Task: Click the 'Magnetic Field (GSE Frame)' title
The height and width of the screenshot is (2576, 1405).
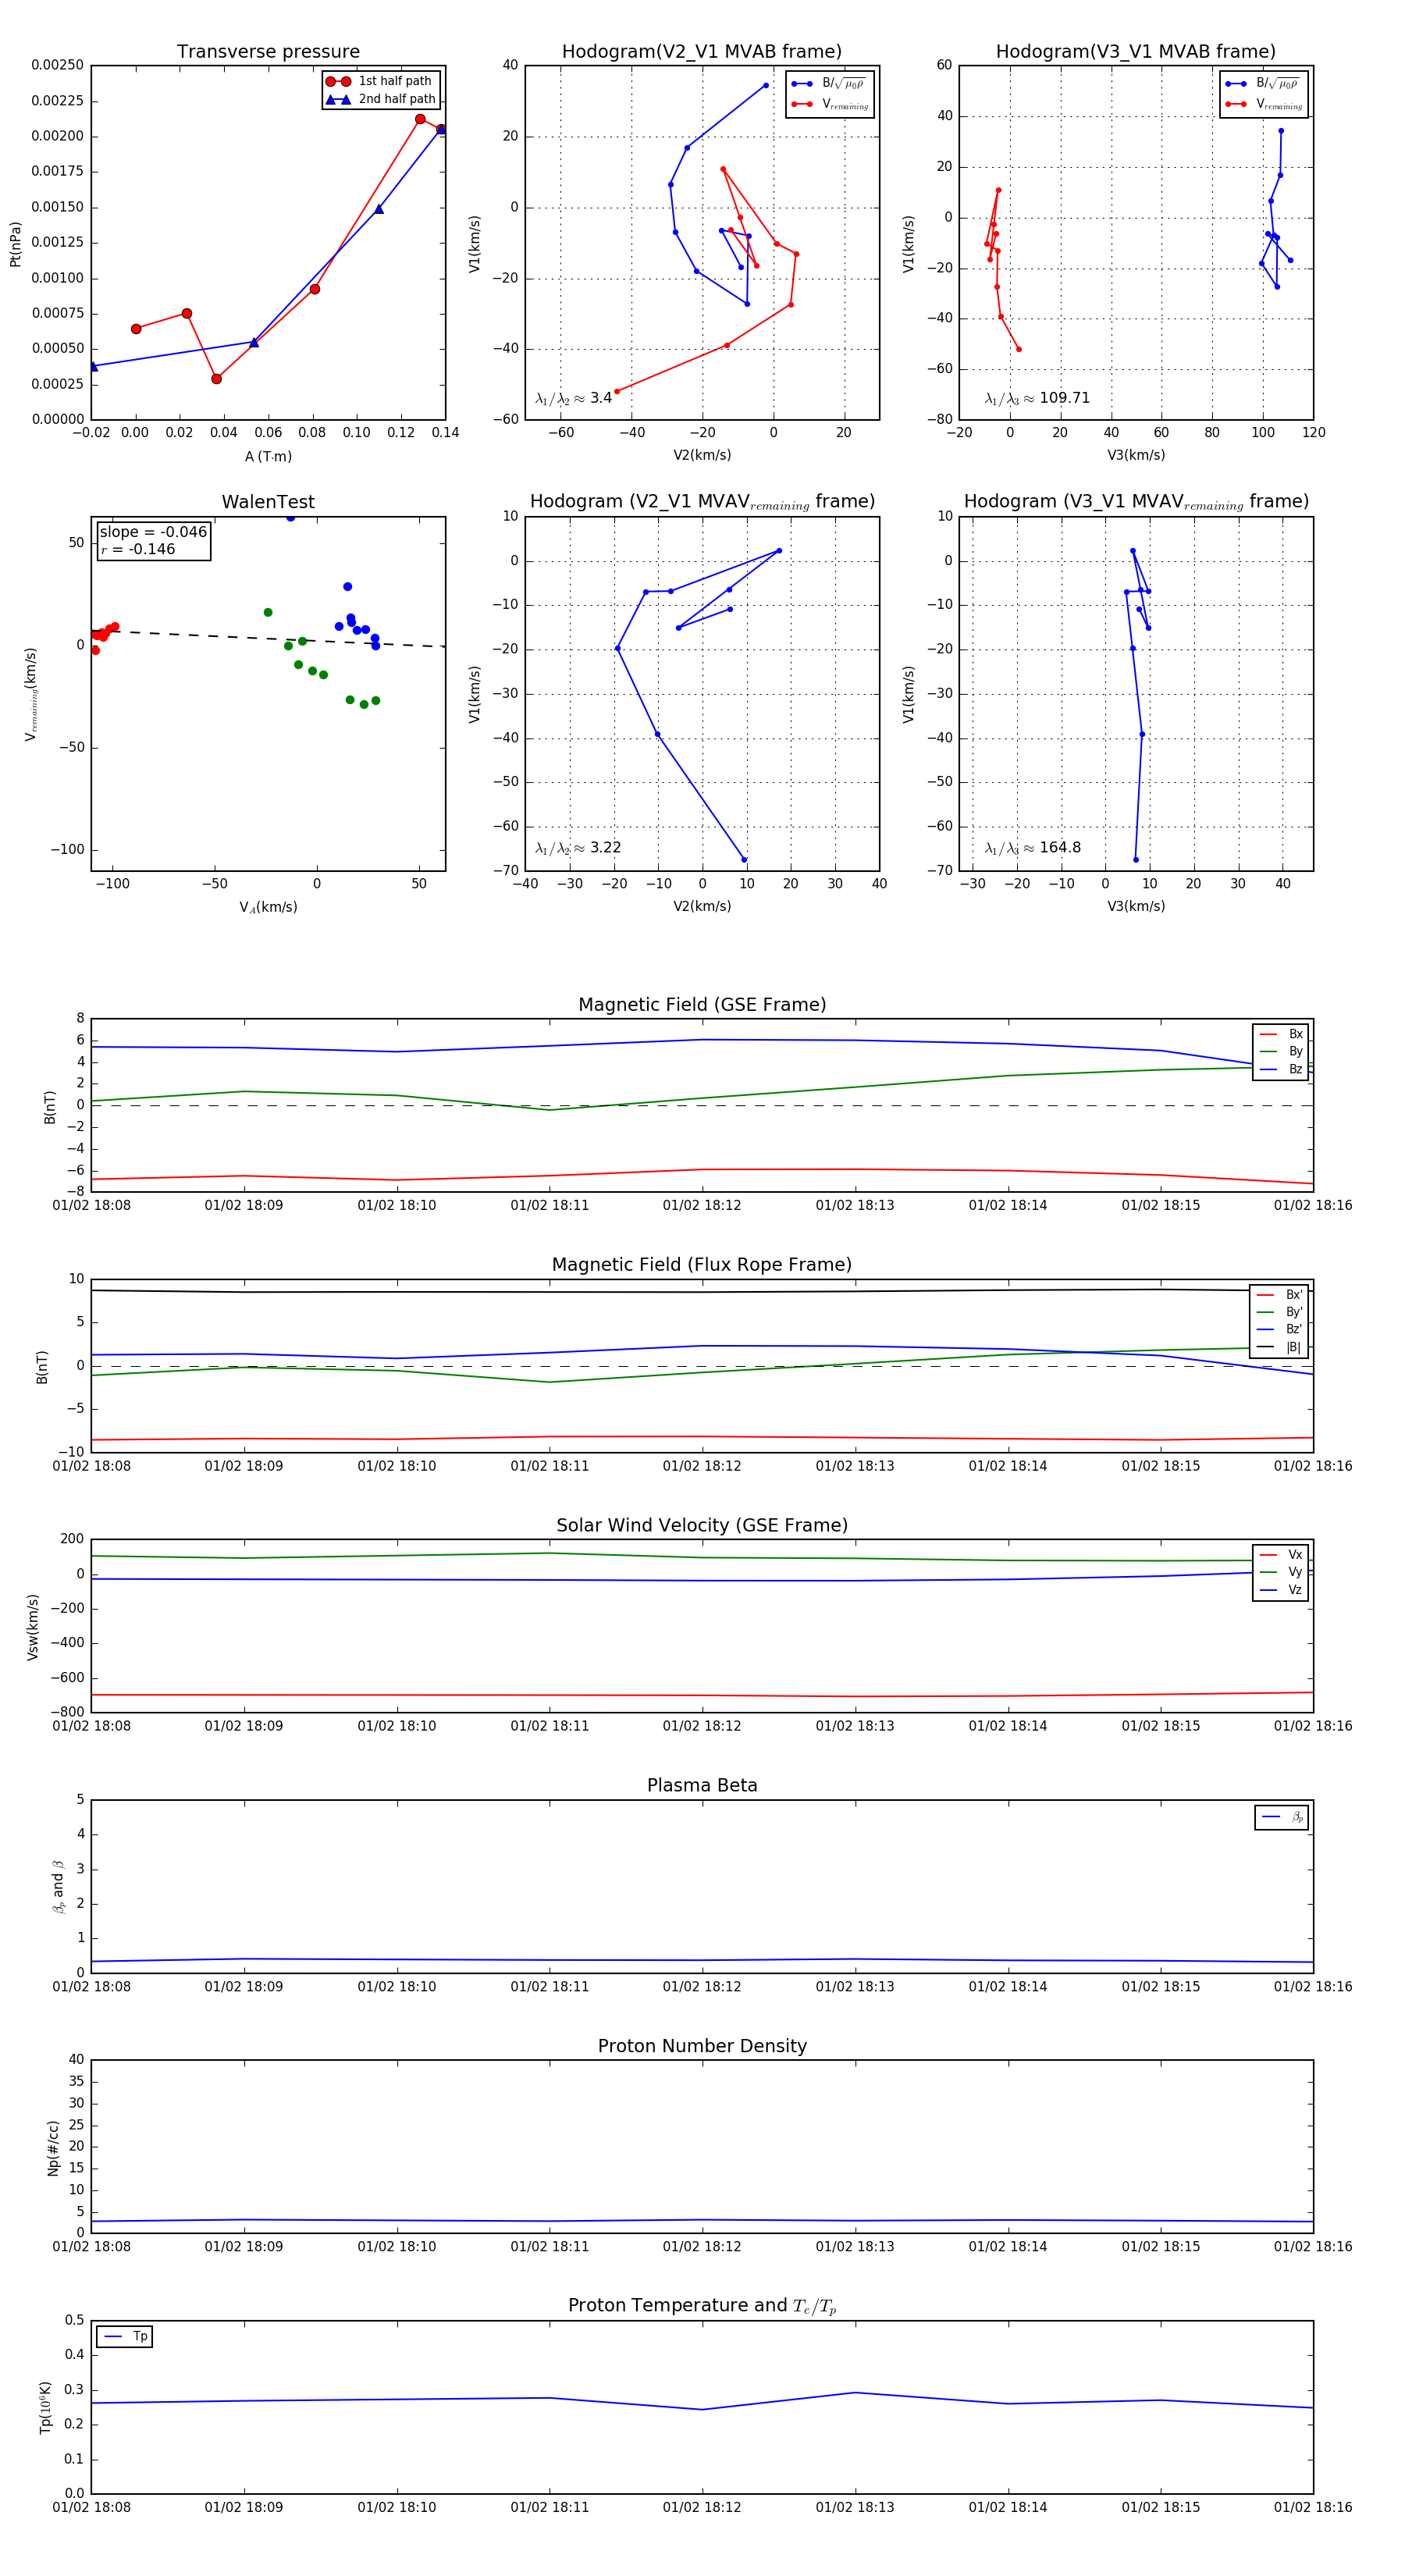Action: click(702, 1005)
